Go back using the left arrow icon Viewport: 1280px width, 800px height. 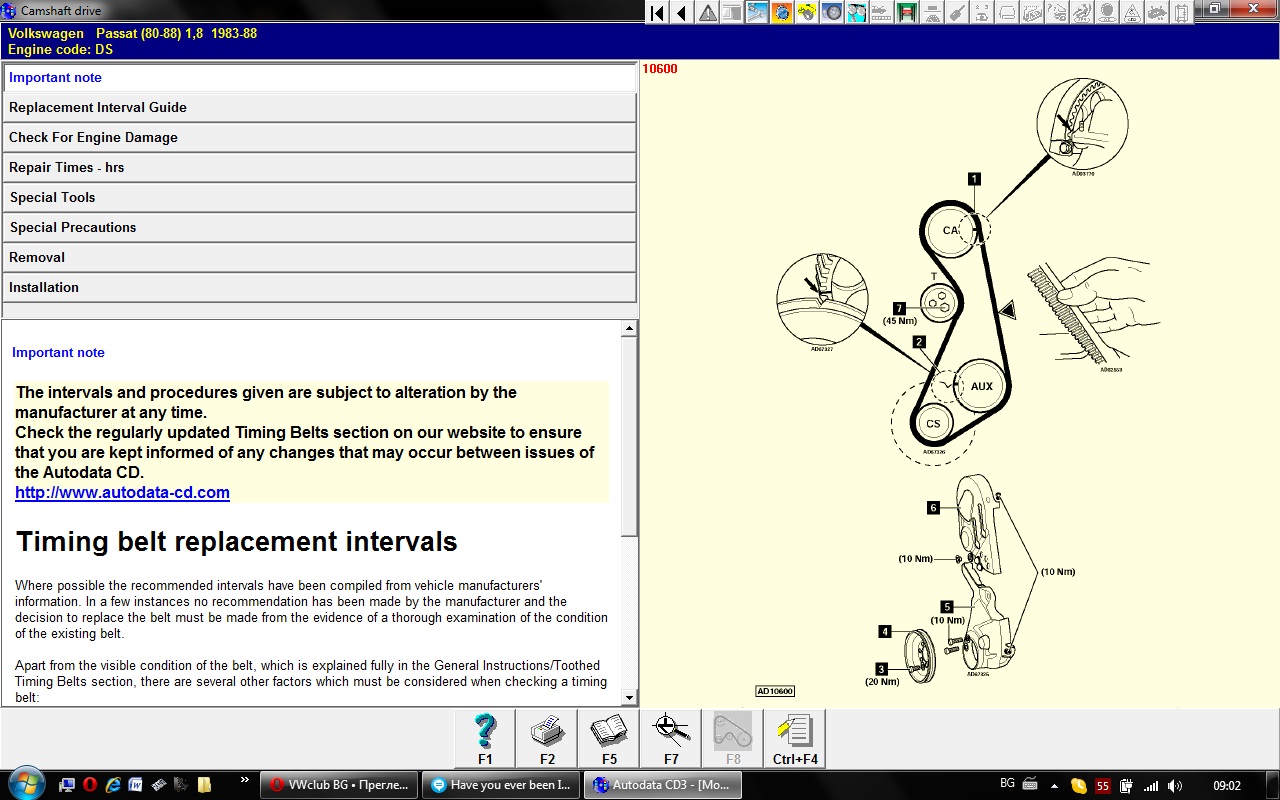pyautogui.click(x=682, y=13)
